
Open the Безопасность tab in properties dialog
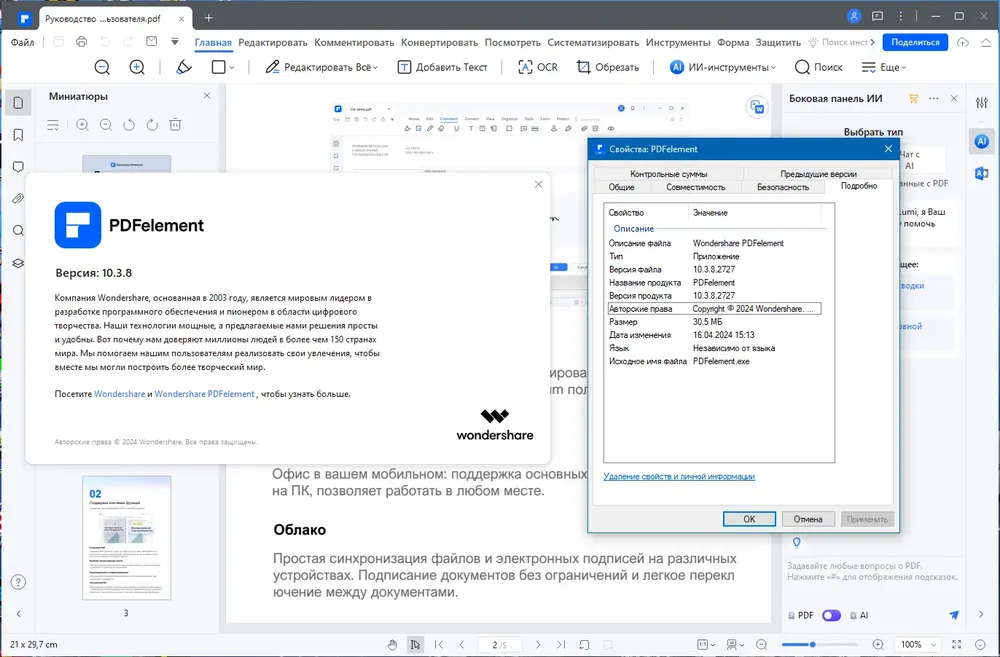(x=783, y=187)
